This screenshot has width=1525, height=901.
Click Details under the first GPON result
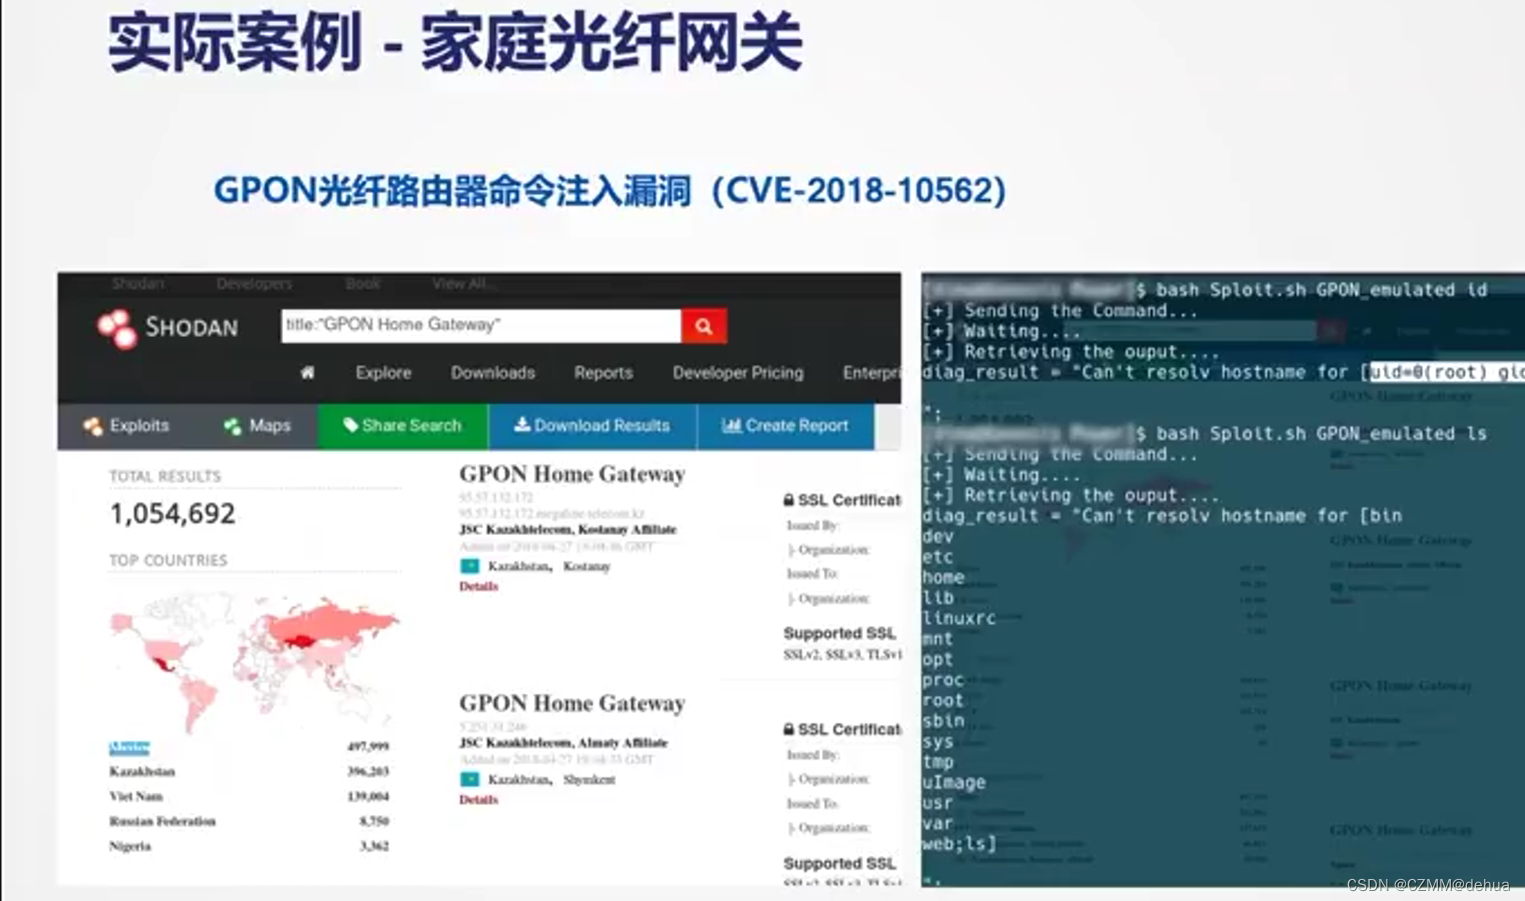pos(478,586)
